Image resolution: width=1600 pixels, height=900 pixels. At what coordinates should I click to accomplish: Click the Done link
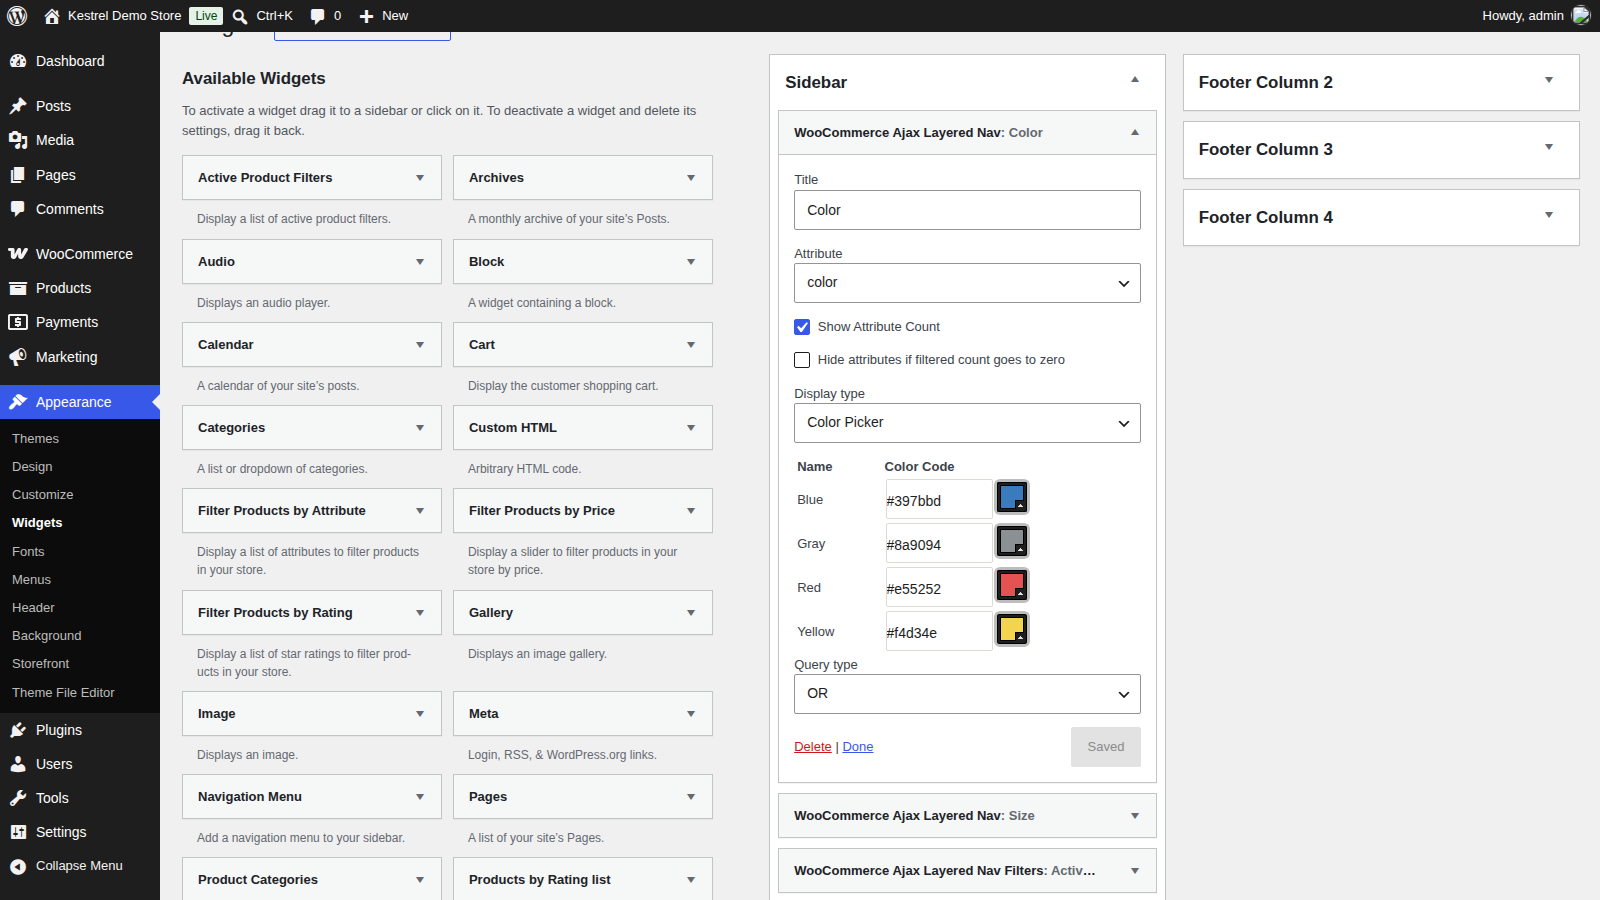pos(858,747)
